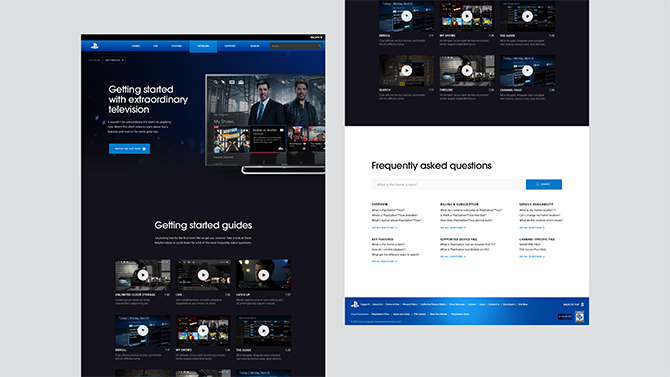Play the Search guide video on right page
670x377 pixels.
pos(407,71)
